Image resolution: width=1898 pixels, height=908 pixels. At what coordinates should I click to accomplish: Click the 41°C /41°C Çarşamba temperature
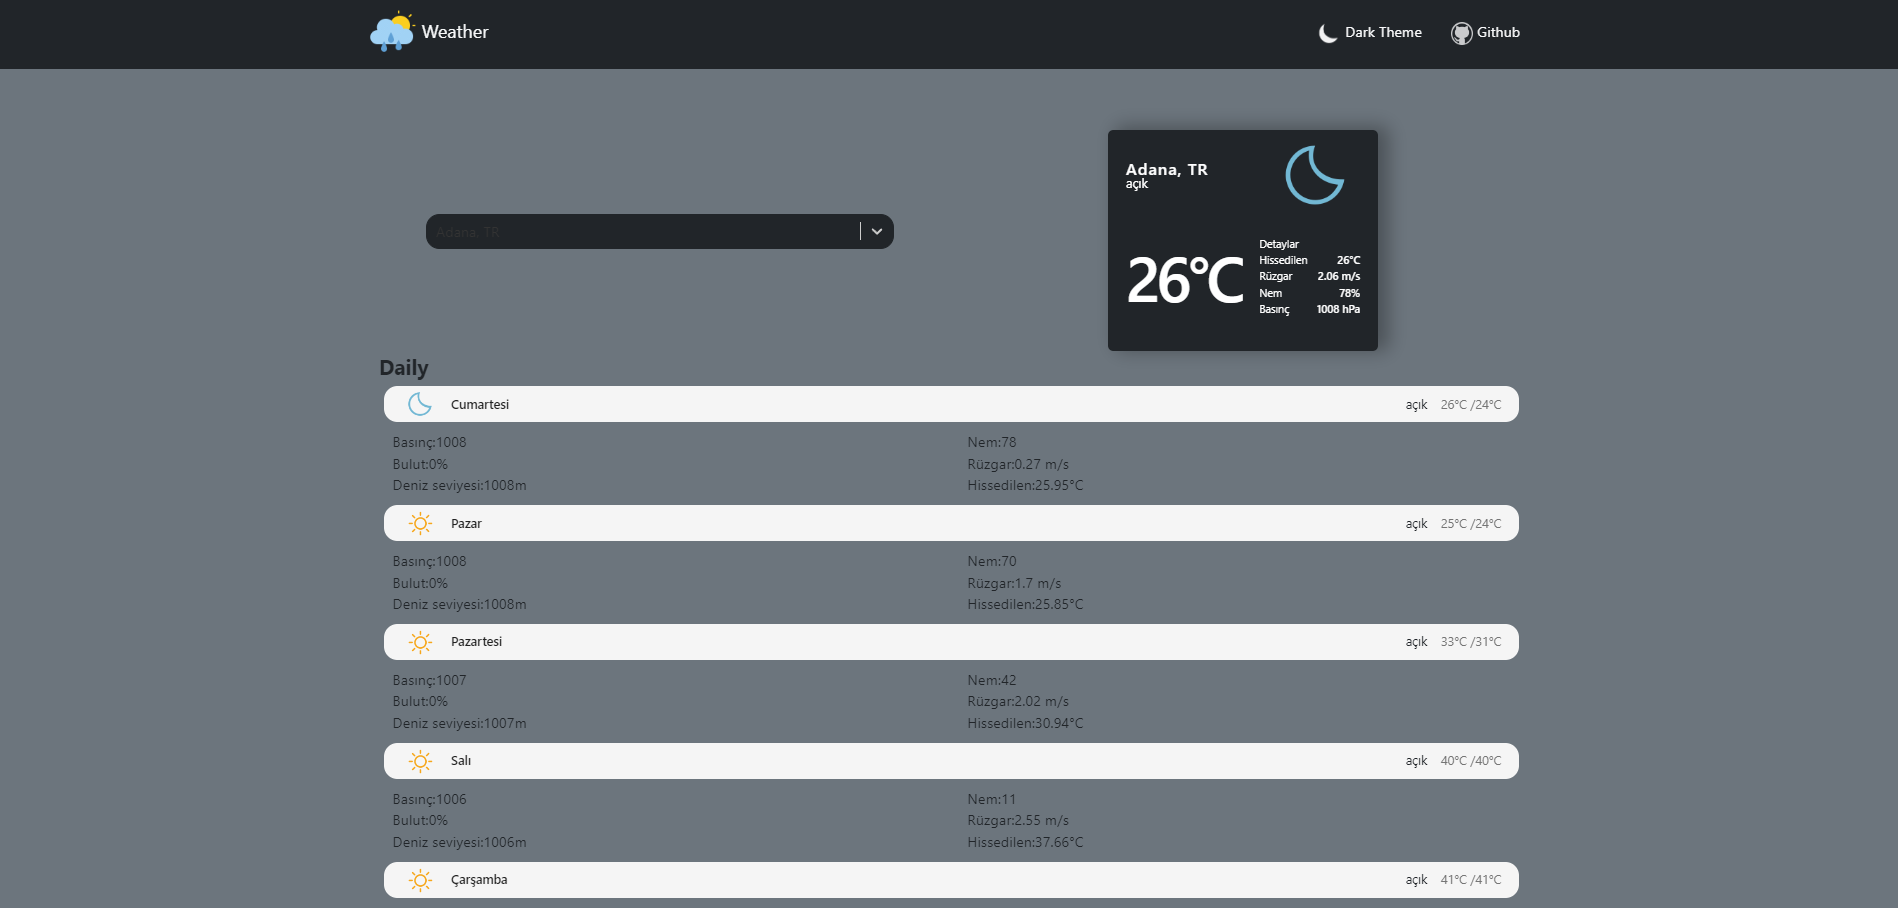pyautogui.click(x=1471, y=880)
